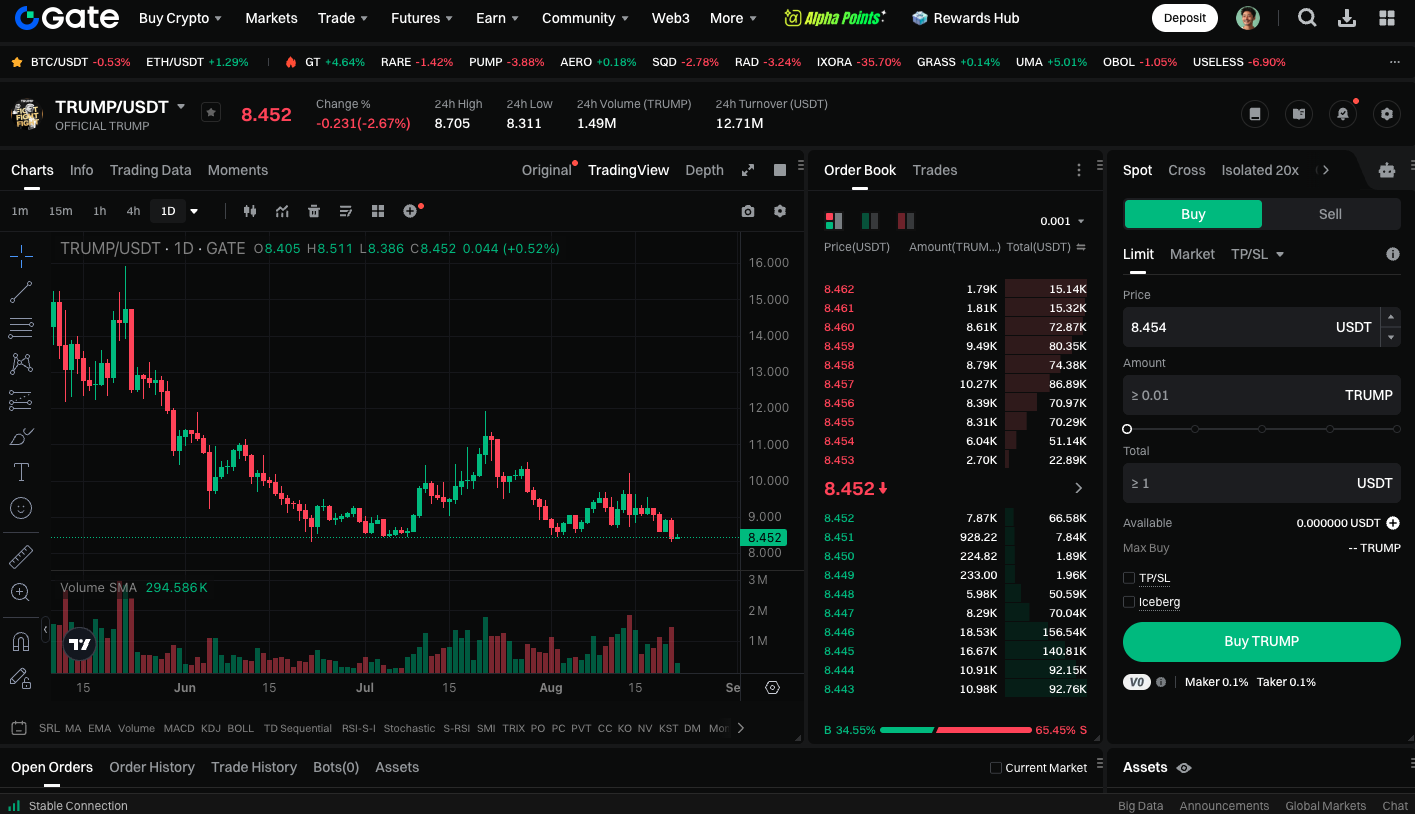Select the emoji sticker tool
Screen dimensions: 1415x814
[x=21, y=508]
